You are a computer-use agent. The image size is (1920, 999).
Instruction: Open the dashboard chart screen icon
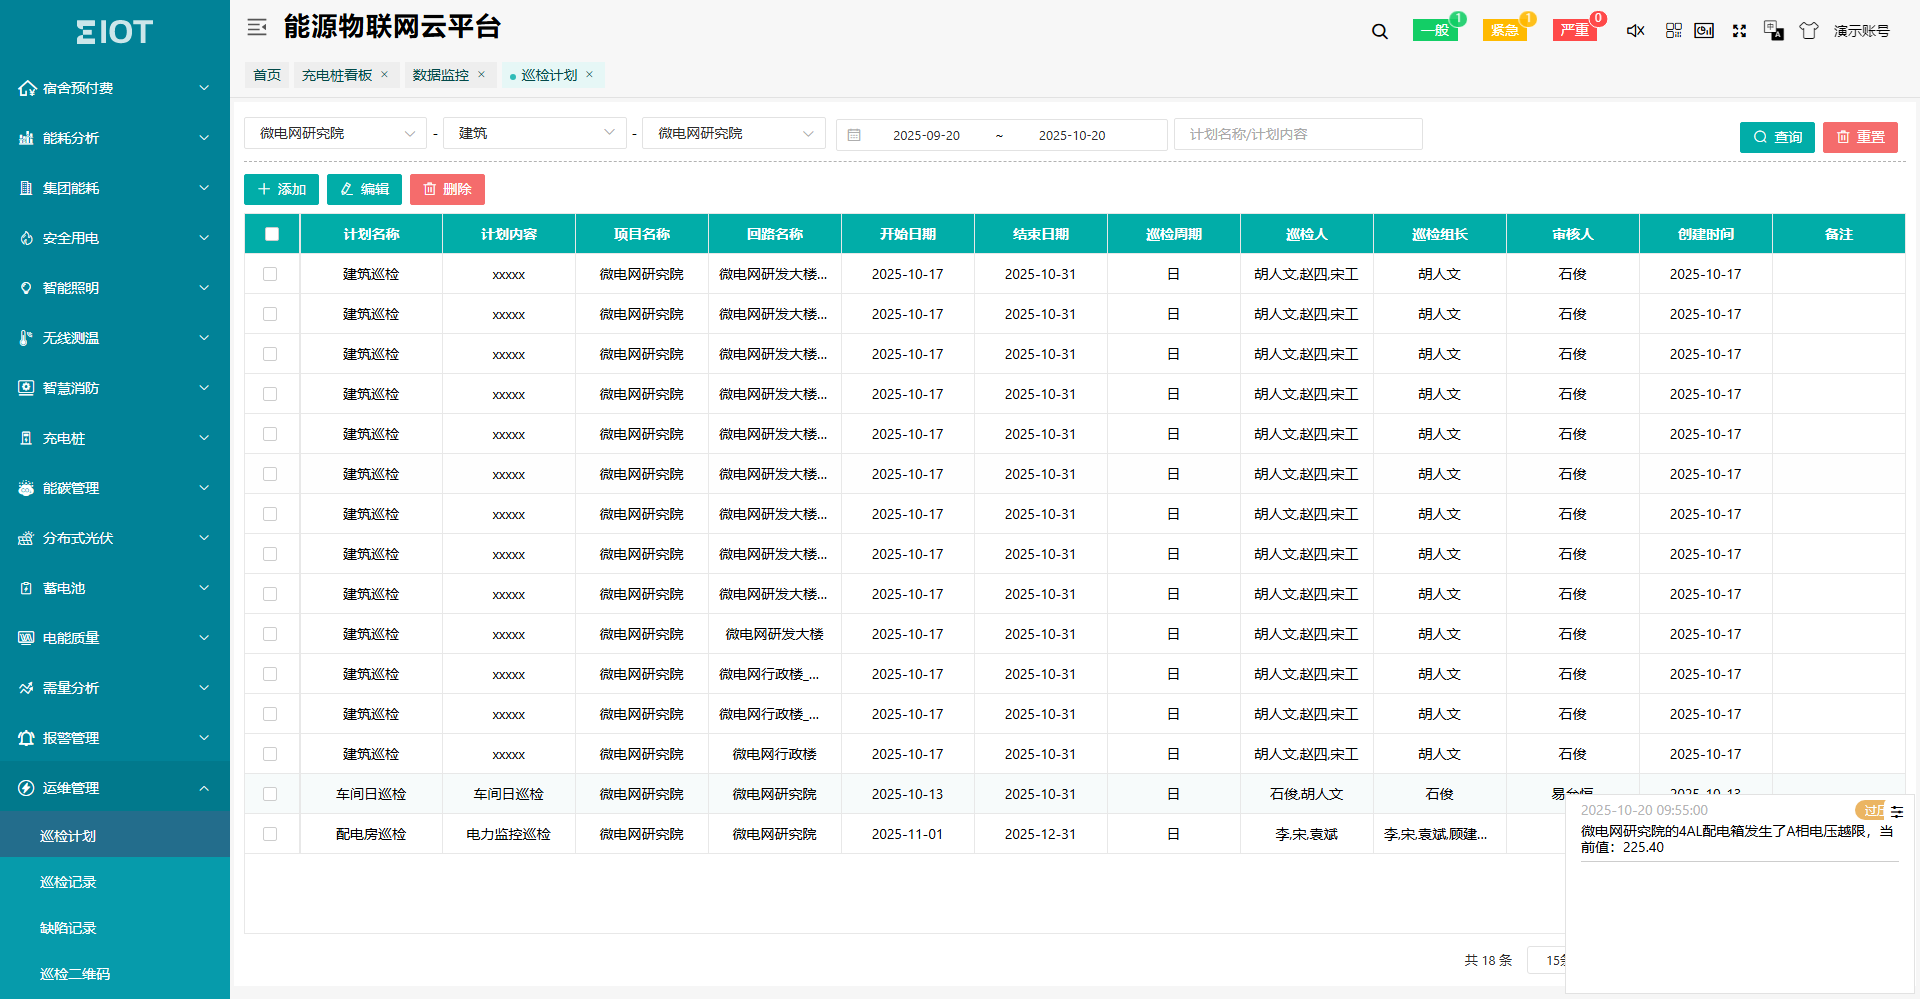click(x=1705, y=31)
